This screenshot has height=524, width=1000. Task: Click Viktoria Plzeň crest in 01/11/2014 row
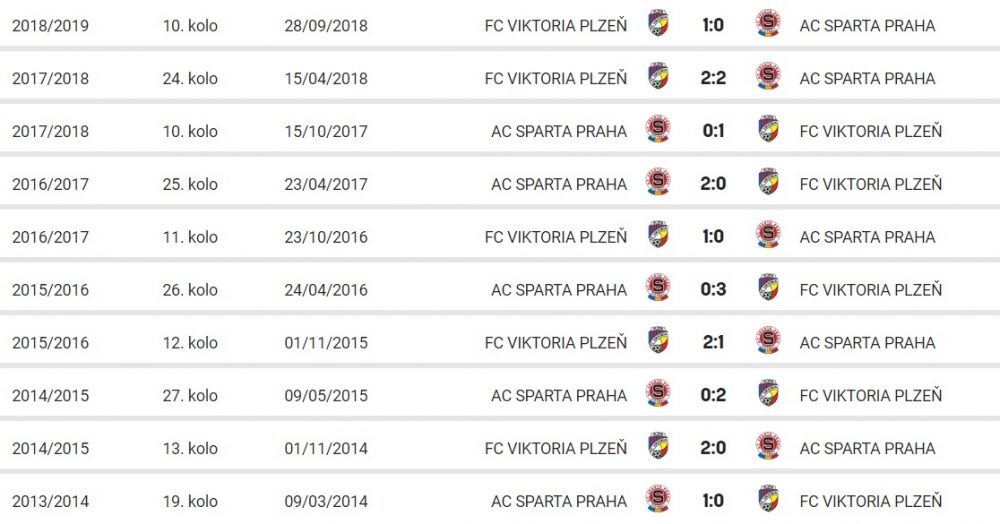658,447
